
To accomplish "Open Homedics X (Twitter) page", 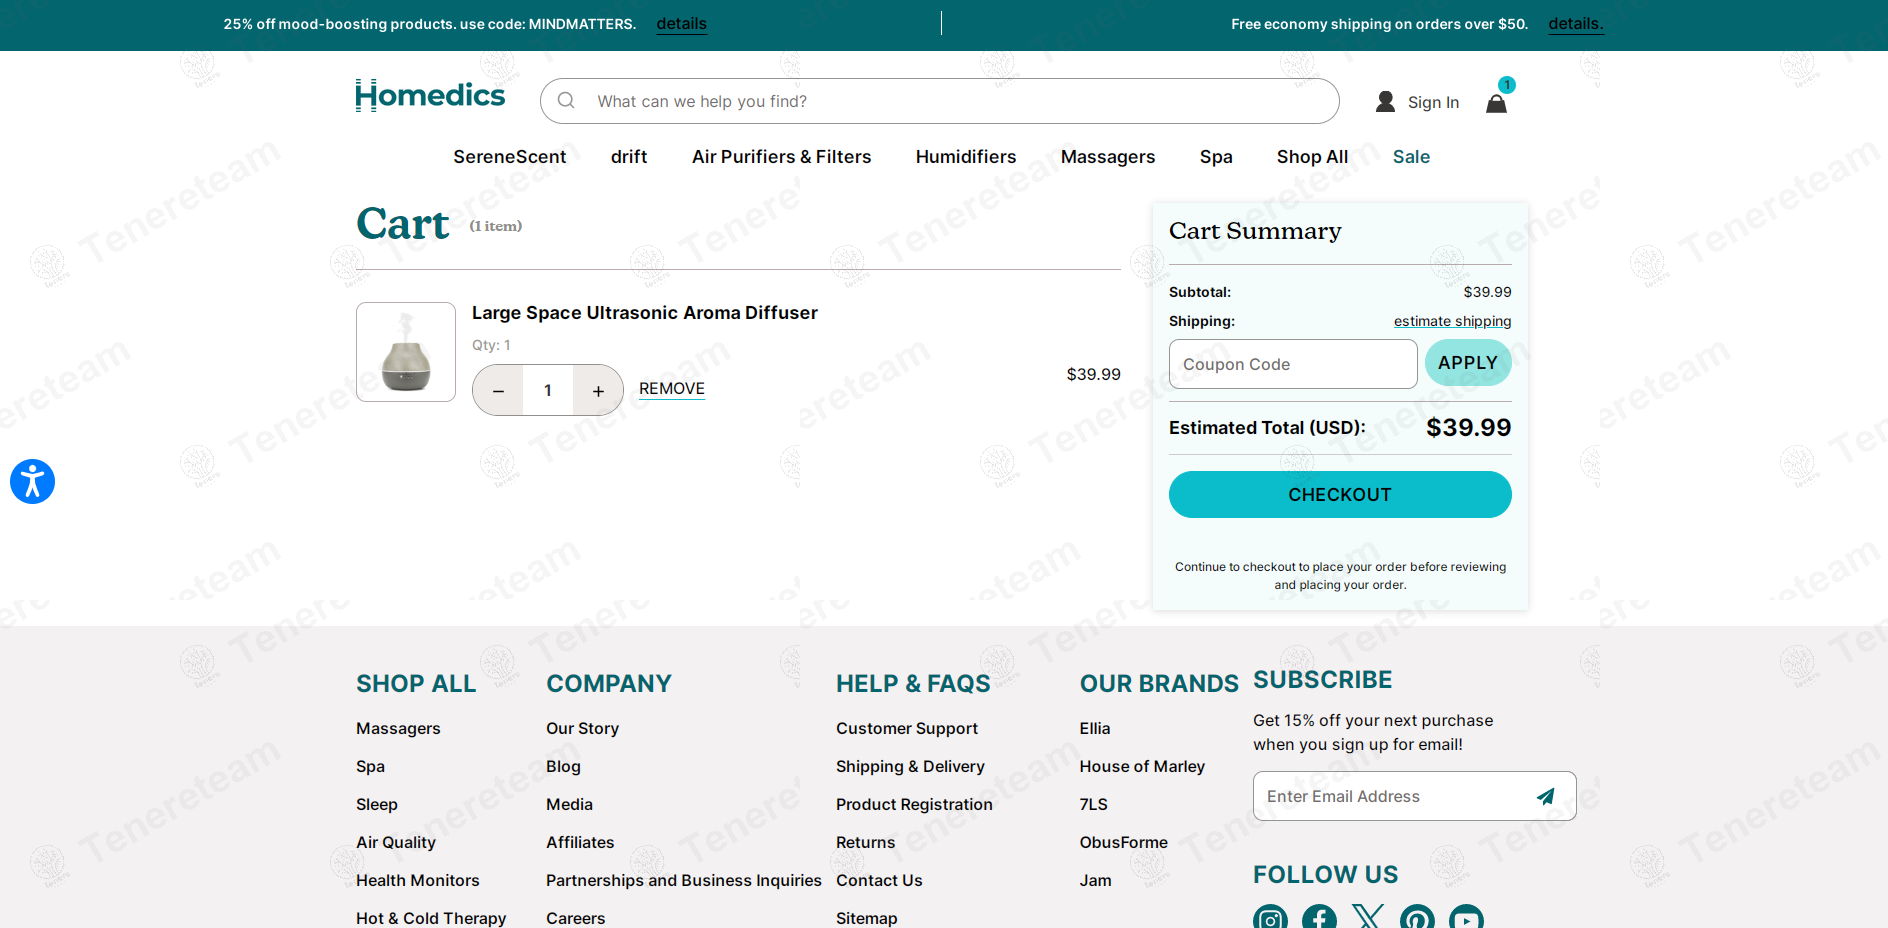I will pos(1368,918).
